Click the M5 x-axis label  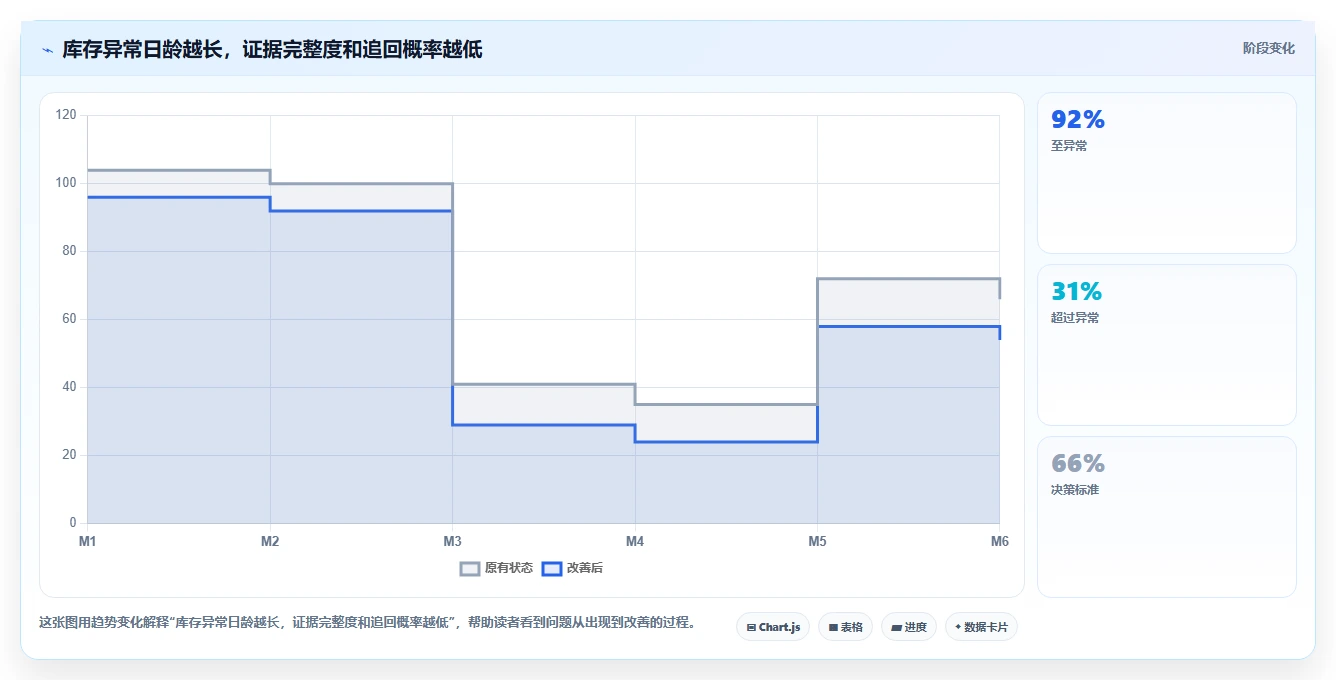[x=817, y=541]
